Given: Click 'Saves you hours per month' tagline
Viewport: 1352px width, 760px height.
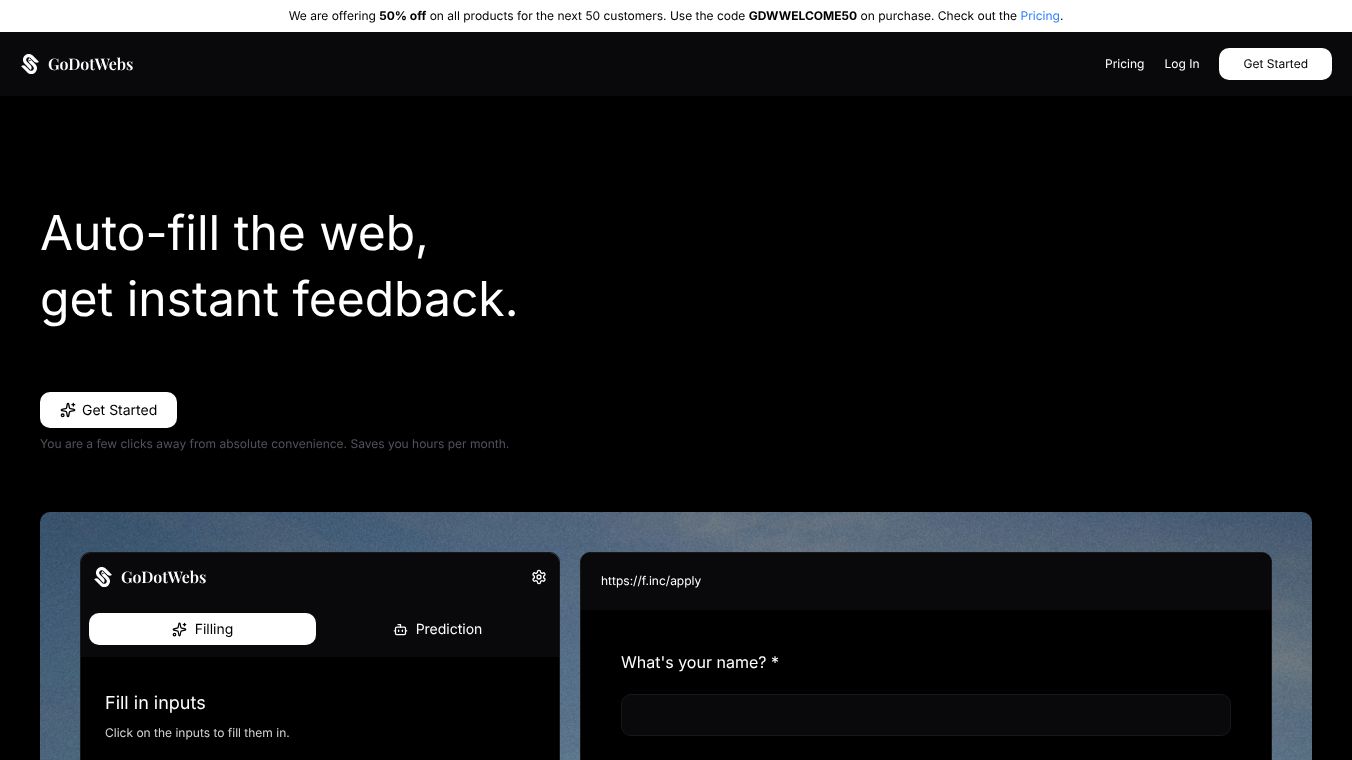Looking at the screenshot, I should tap(429, 444).
